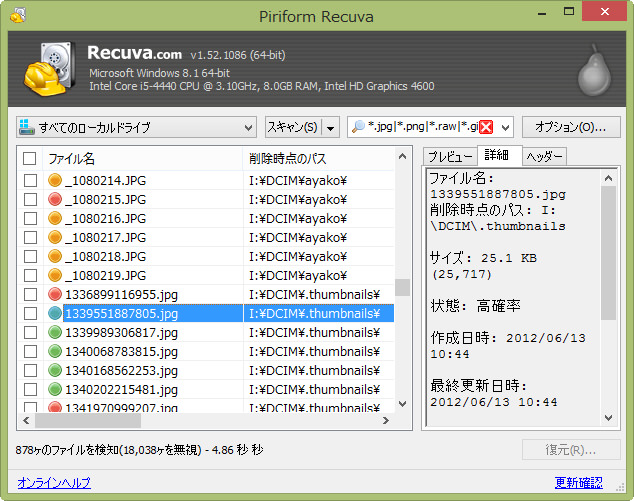Select file row 1340168562253.jpg

click(206, 370)
